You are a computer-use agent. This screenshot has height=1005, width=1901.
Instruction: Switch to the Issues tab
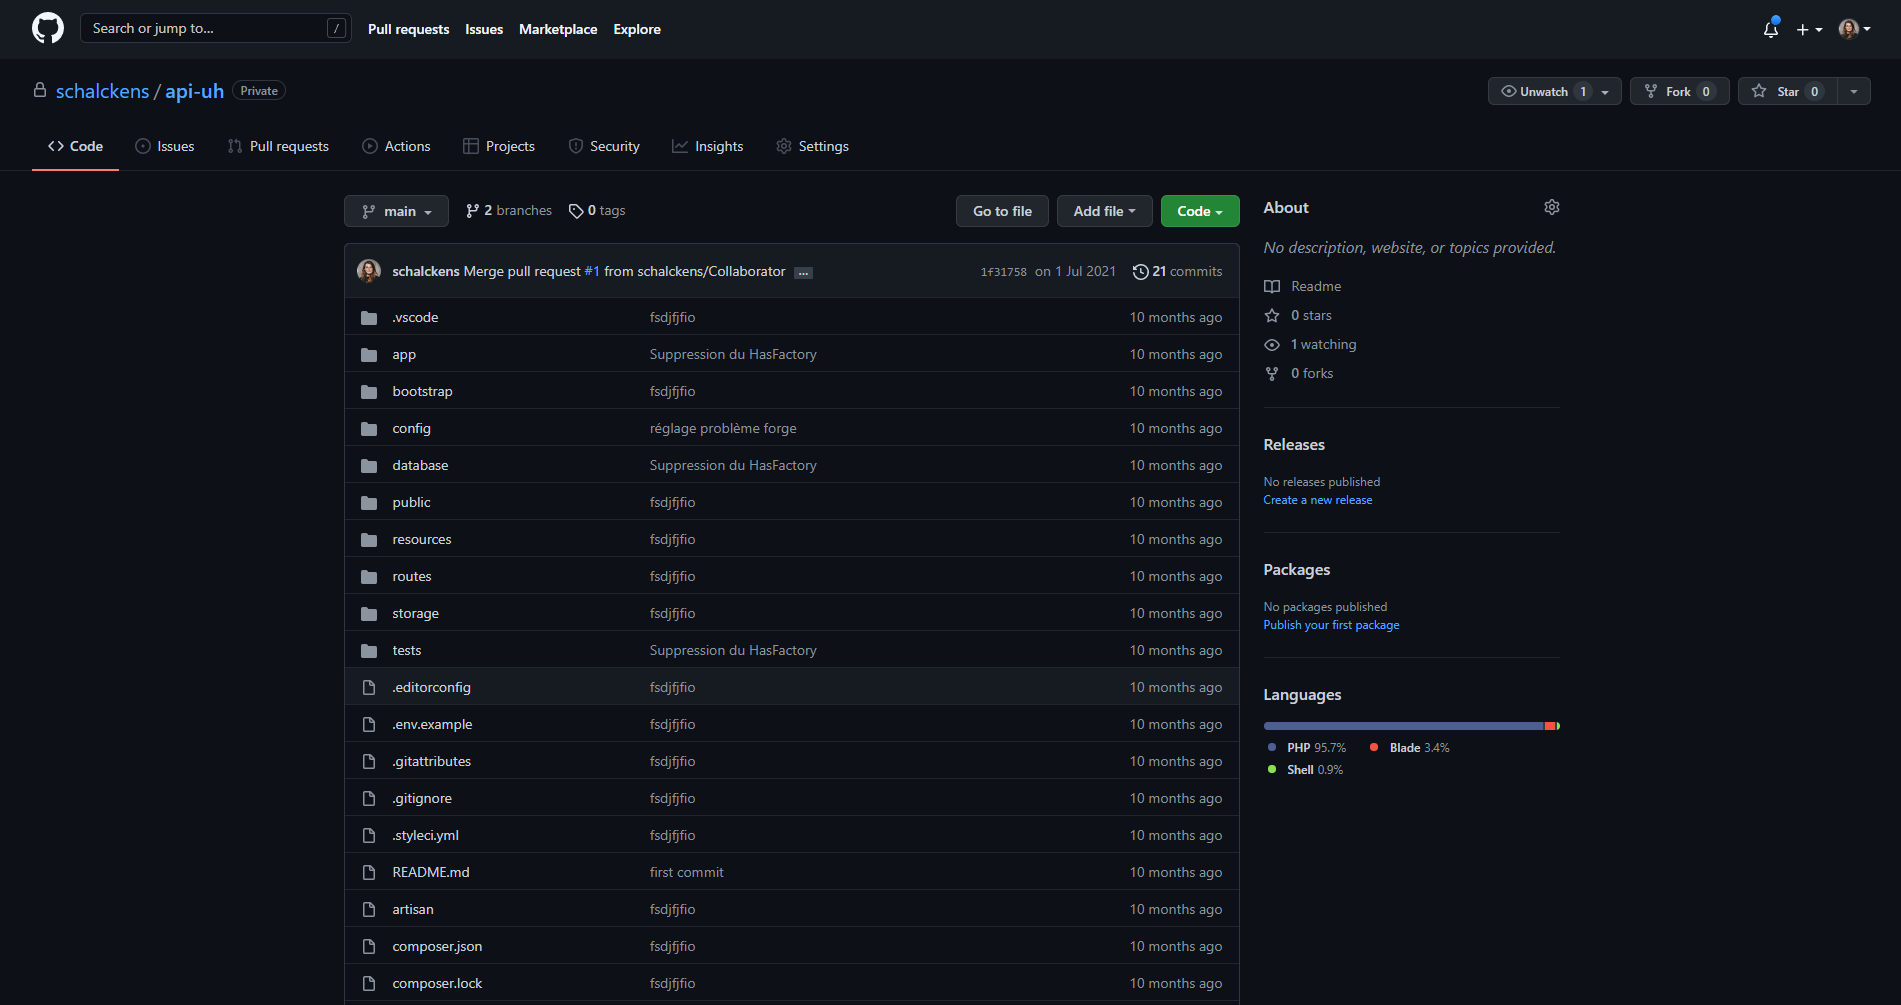point(165,146)
